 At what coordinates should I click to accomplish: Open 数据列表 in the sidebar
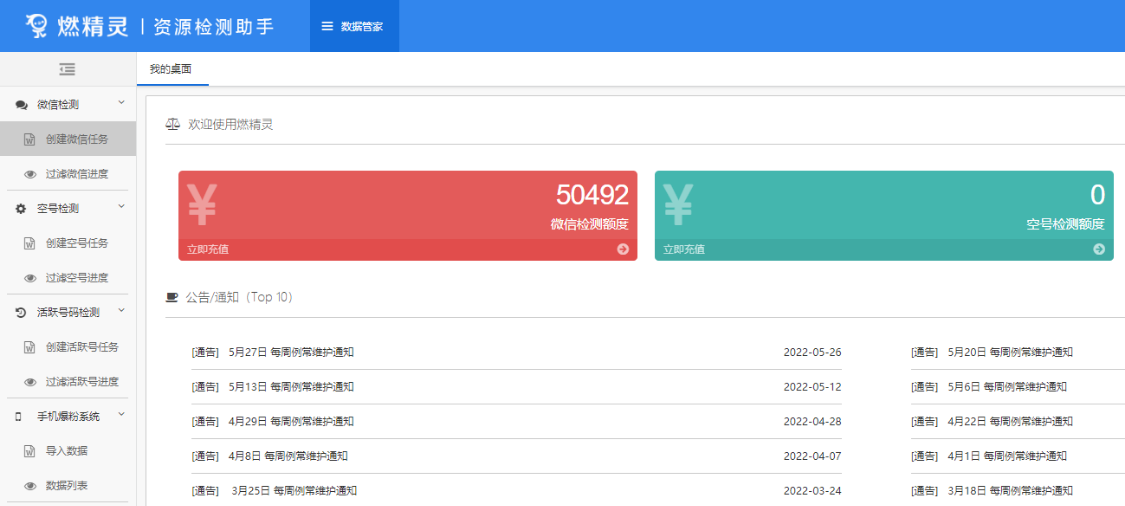[68, 486]
